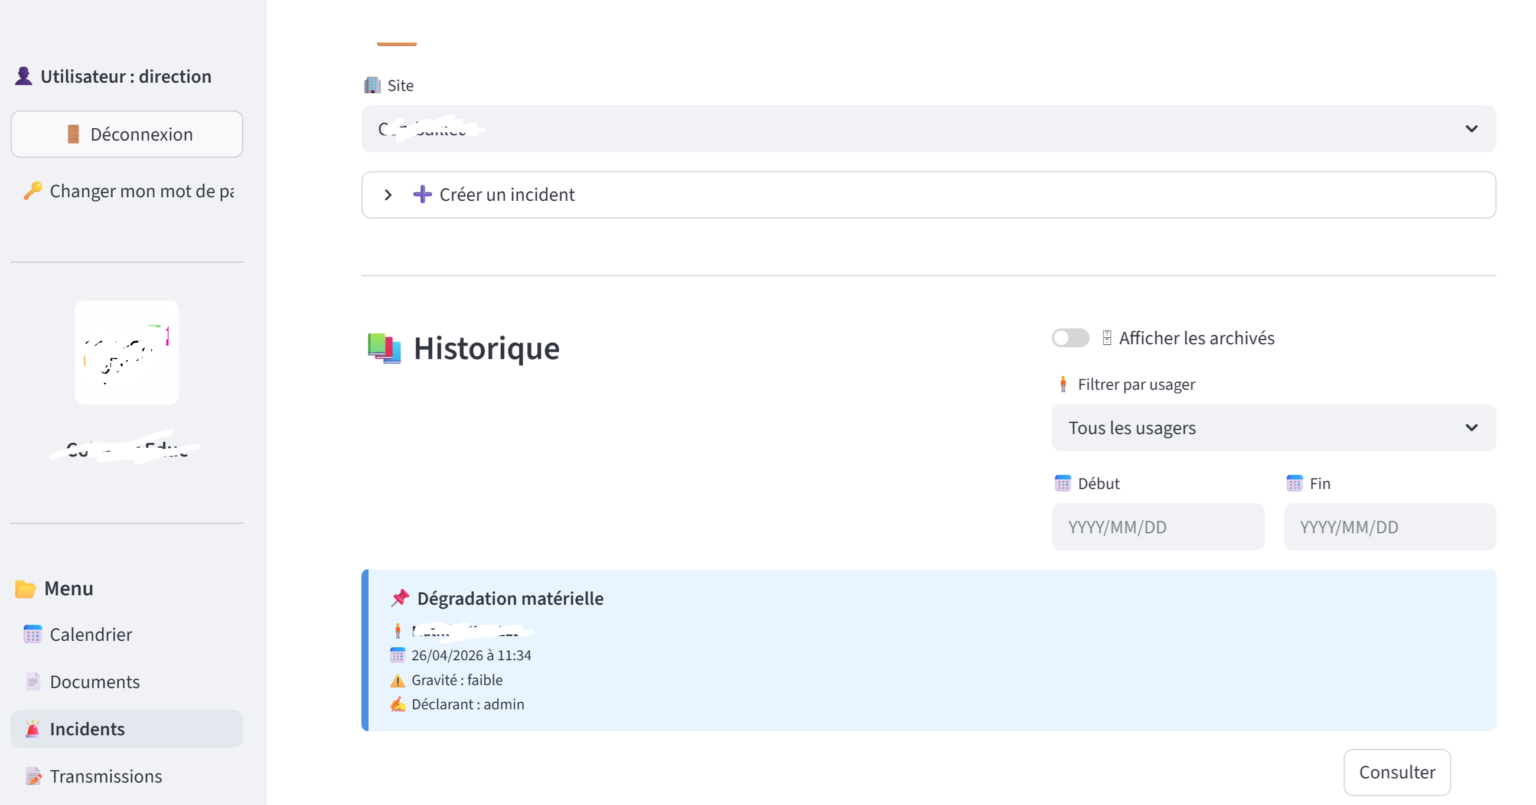Click the person icon by Filtrer par usager
Image resolution: width=1536 pixels, height=805 pixels.
[x=1063, y=384]
